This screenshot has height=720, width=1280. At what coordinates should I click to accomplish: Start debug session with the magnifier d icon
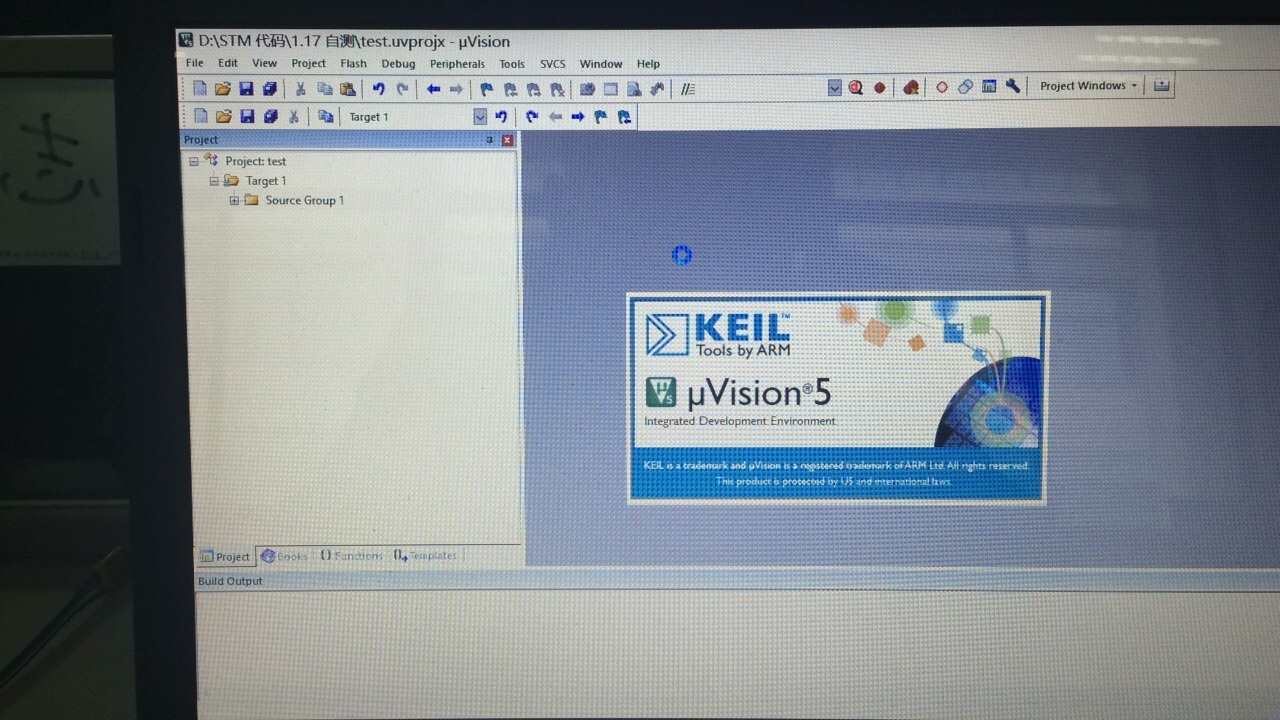coord(856,87)
